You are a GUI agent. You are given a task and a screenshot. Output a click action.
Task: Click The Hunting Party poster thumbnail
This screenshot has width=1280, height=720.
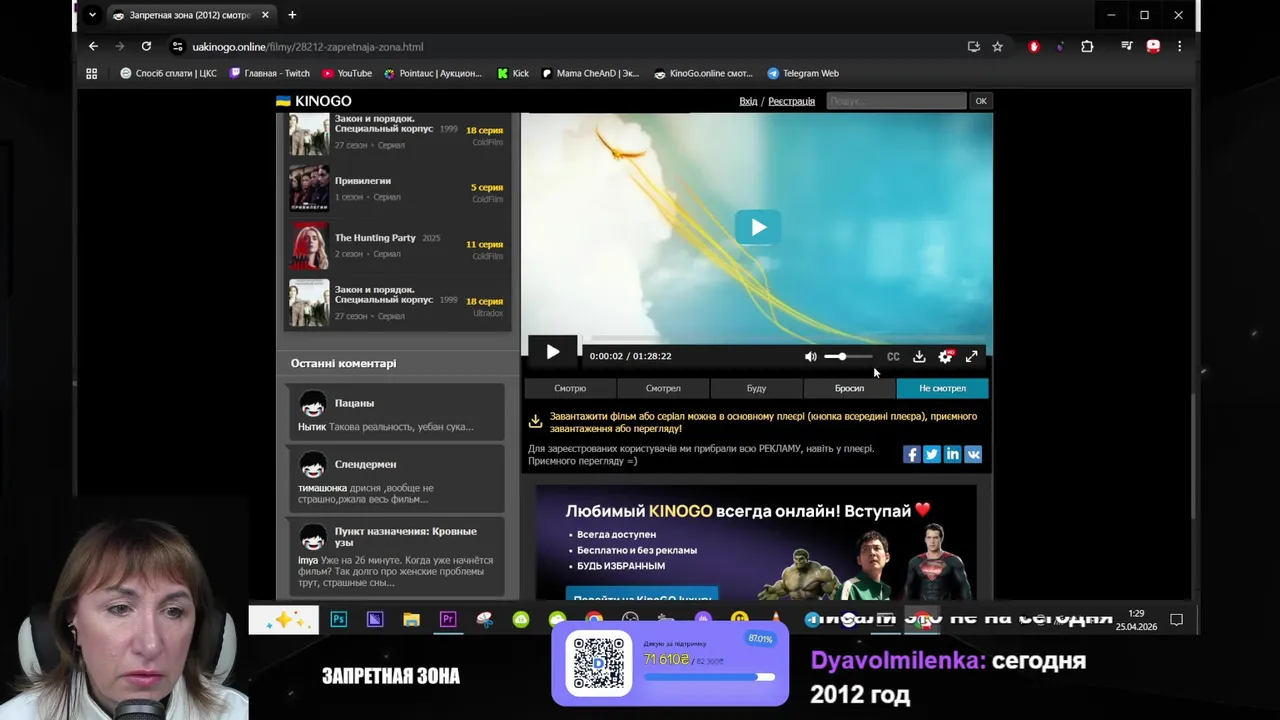309,245
